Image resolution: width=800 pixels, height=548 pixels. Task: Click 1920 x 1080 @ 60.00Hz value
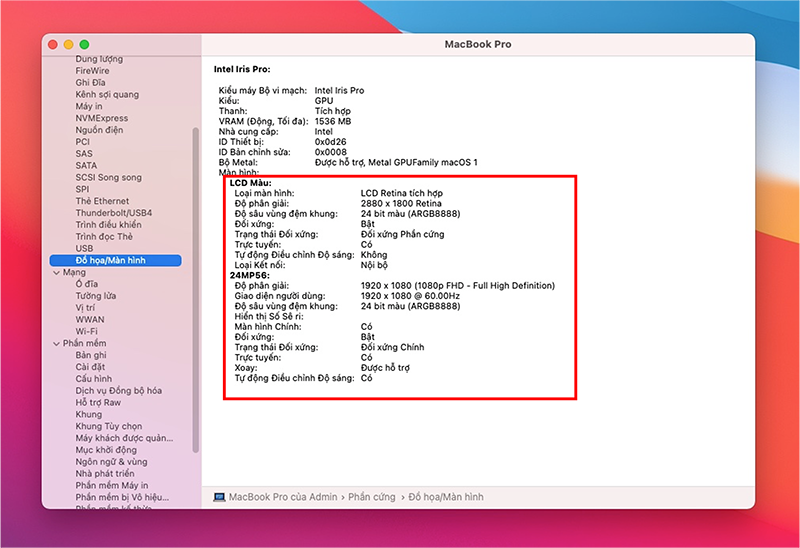[410, 296]
